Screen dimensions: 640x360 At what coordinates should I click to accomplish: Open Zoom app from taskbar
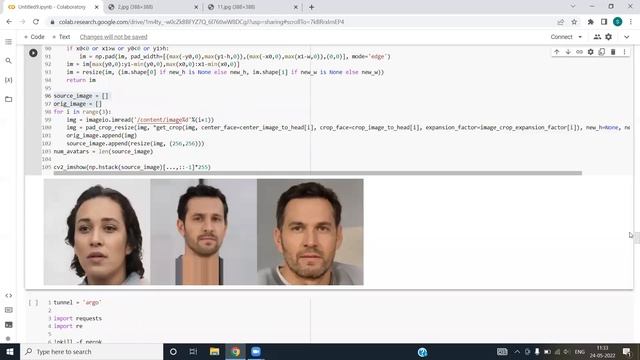(256, 352)
